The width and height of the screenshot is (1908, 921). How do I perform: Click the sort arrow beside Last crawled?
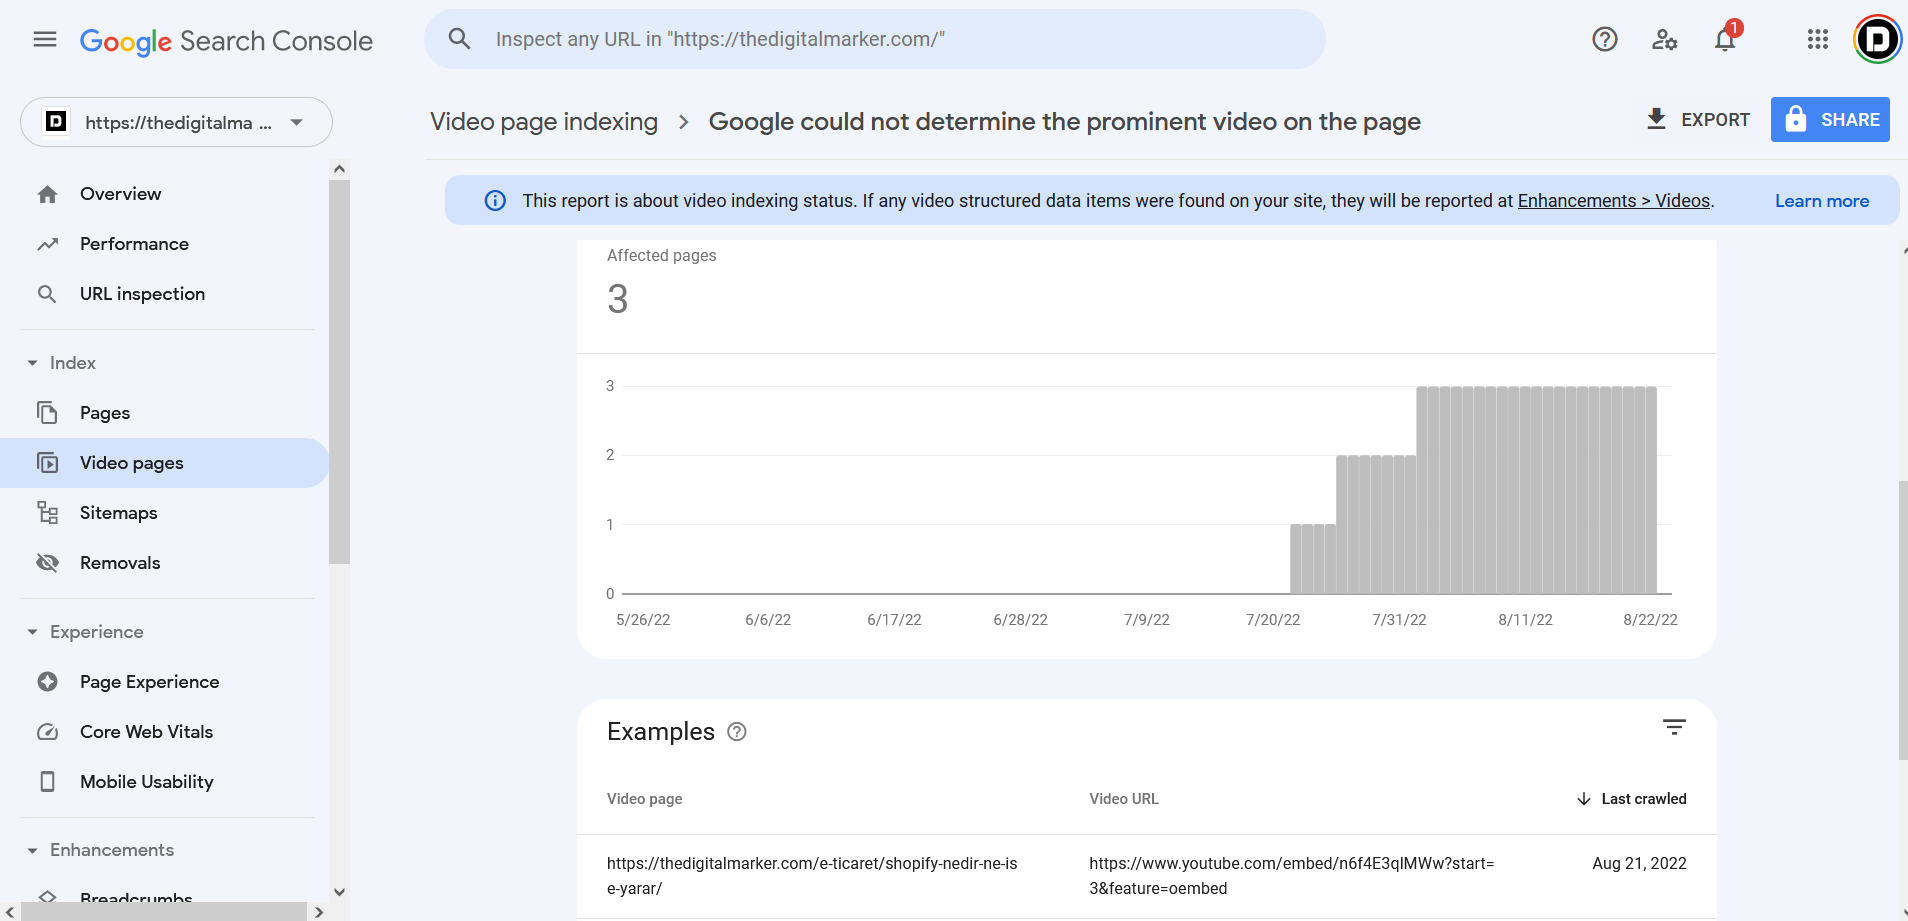pyautogui.click(x=1584, y=799)
